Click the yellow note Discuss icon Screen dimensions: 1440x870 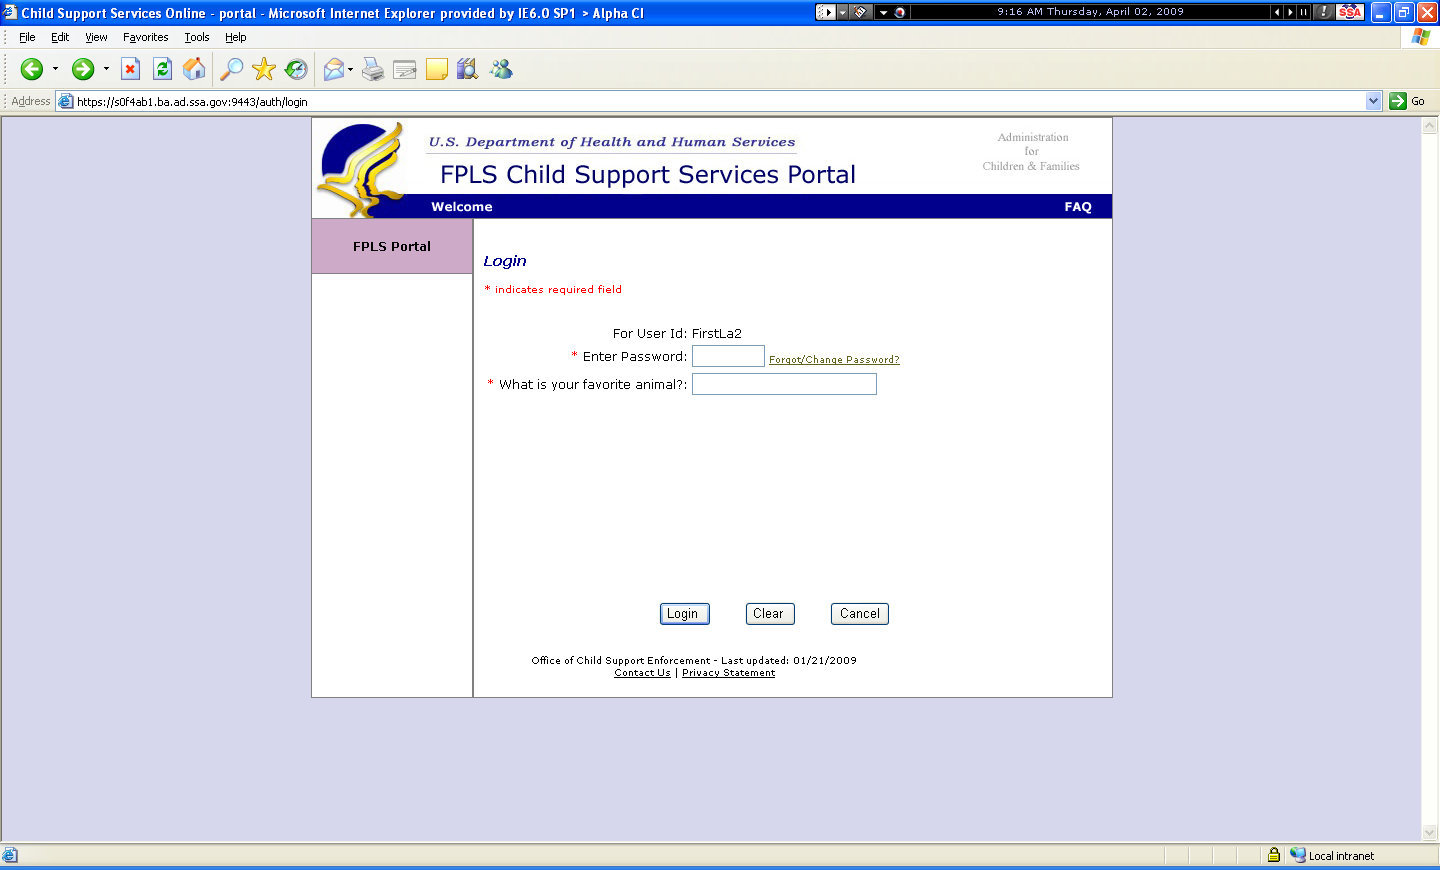pos(437,69)
